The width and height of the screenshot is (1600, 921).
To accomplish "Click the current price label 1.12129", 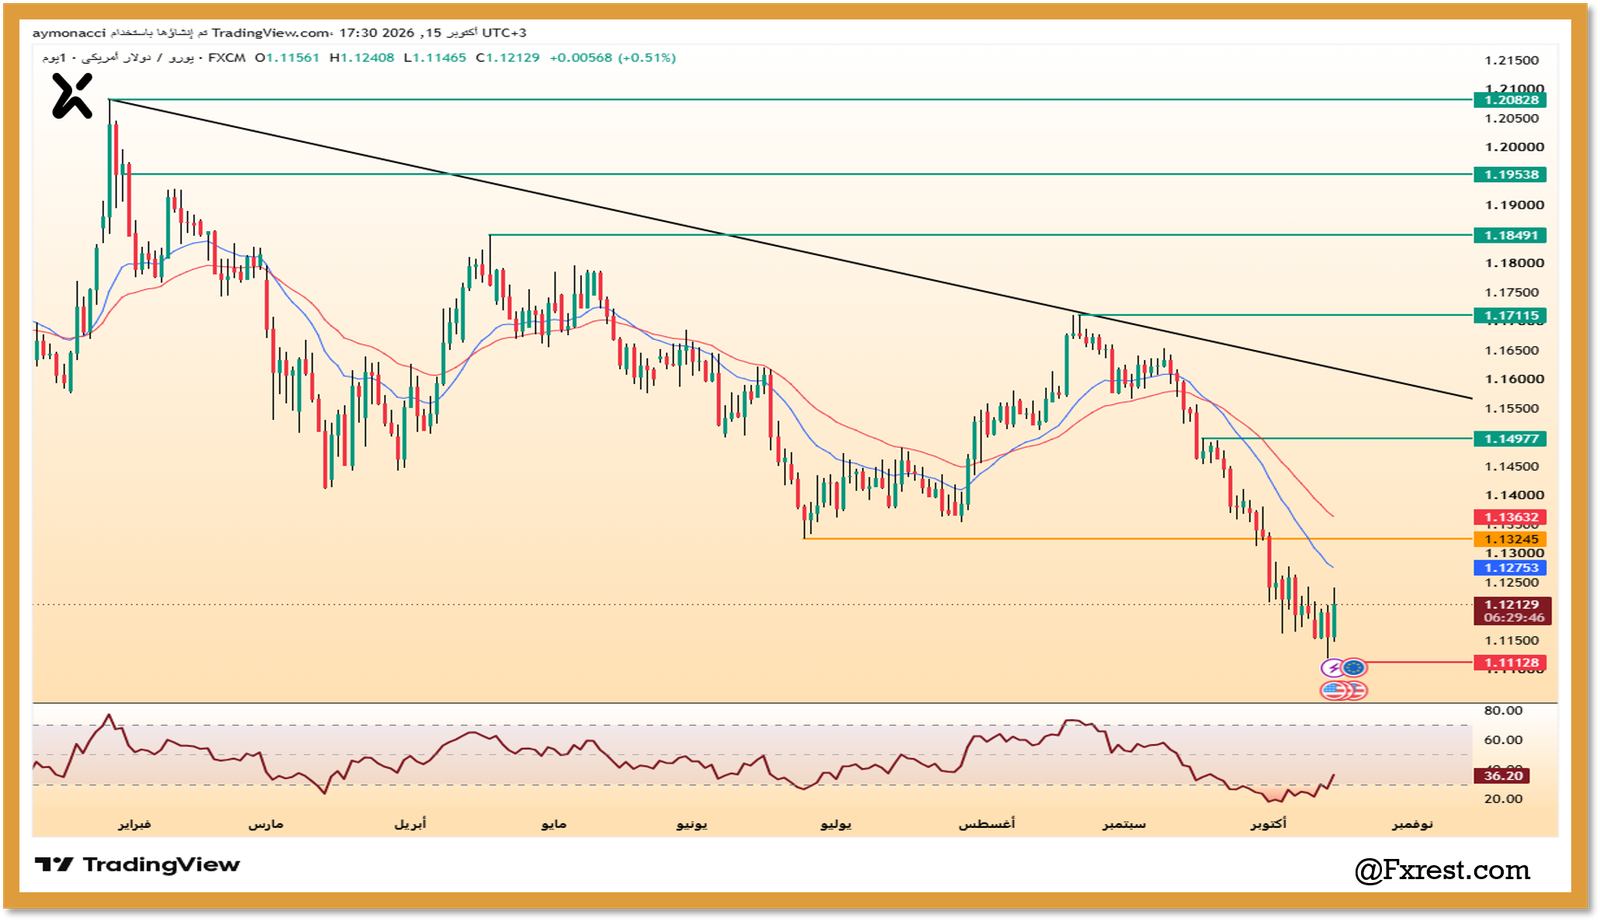I will click(x=1511, y=605).
